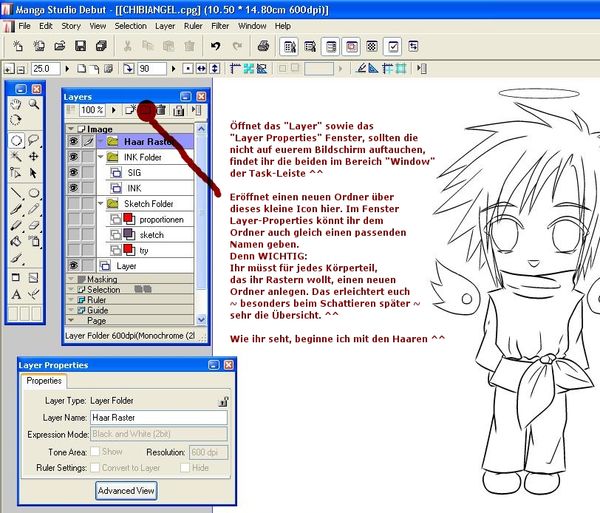Select the Text (A) tool
This screenshot has height=513, width=600.
pos(16,295)
